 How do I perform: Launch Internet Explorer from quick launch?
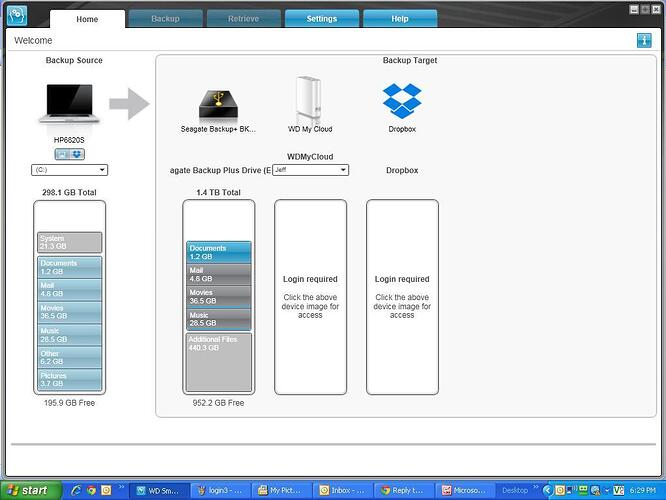76,490
